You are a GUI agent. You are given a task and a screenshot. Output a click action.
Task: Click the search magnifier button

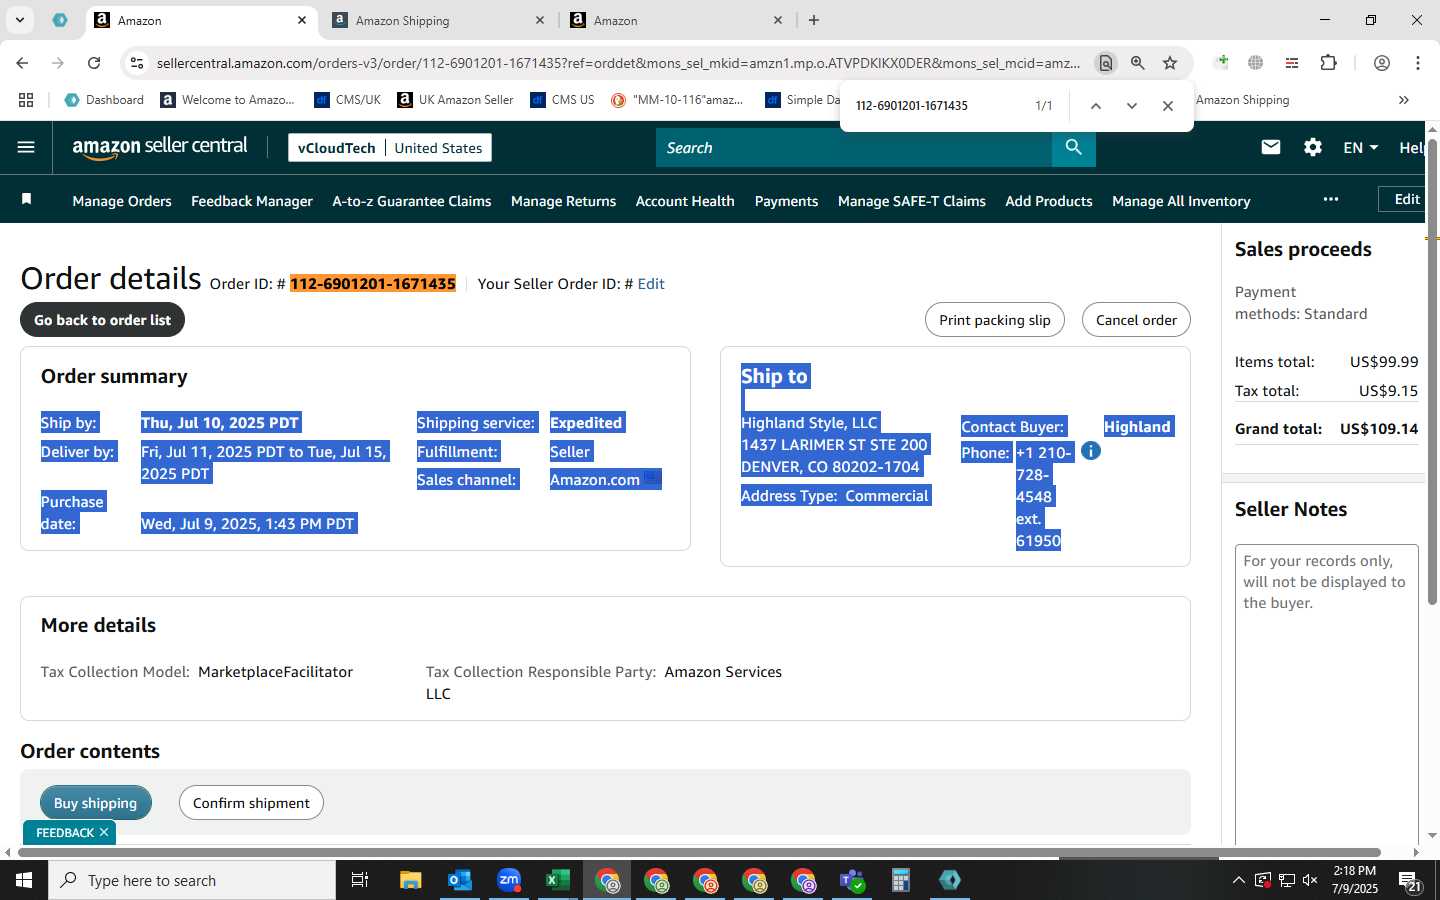[x=1073, y=147]
